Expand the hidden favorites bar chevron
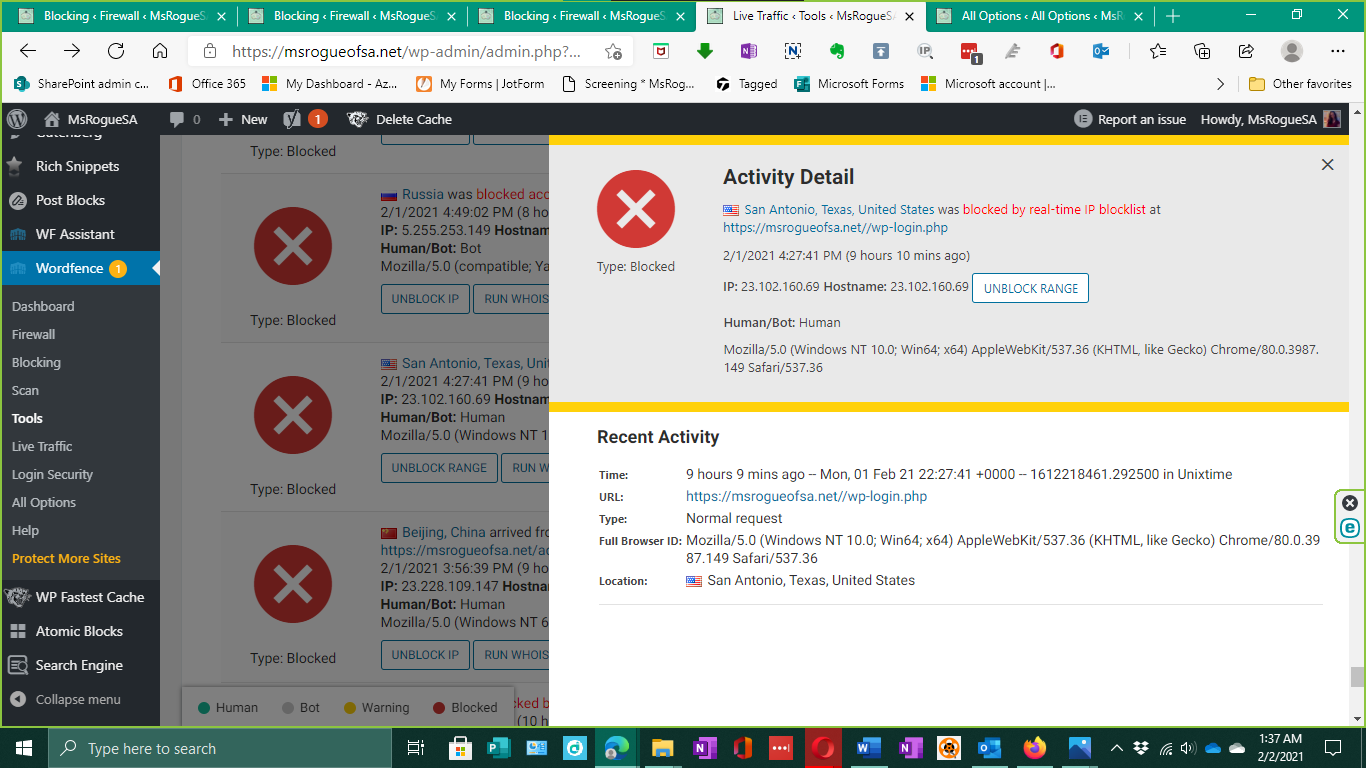Screen dimensions: 1366x768 tap(1220, 84)
